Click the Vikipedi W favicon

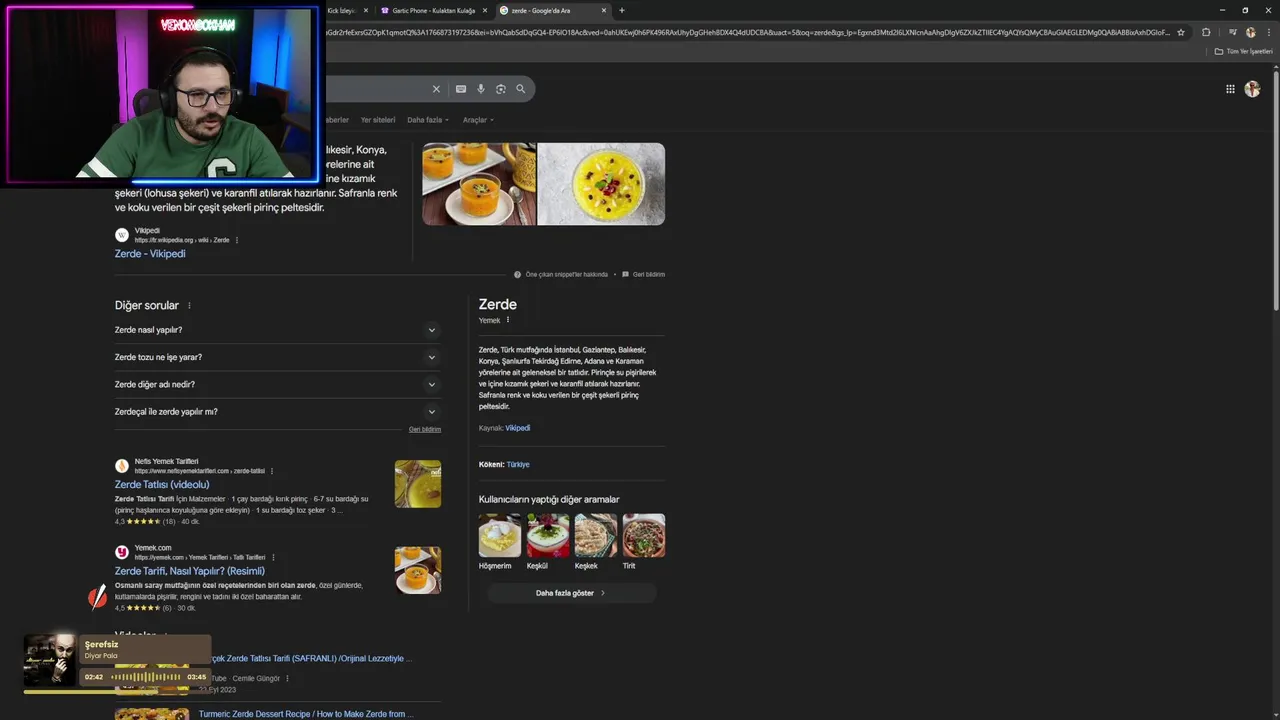[x=122, y=235]
